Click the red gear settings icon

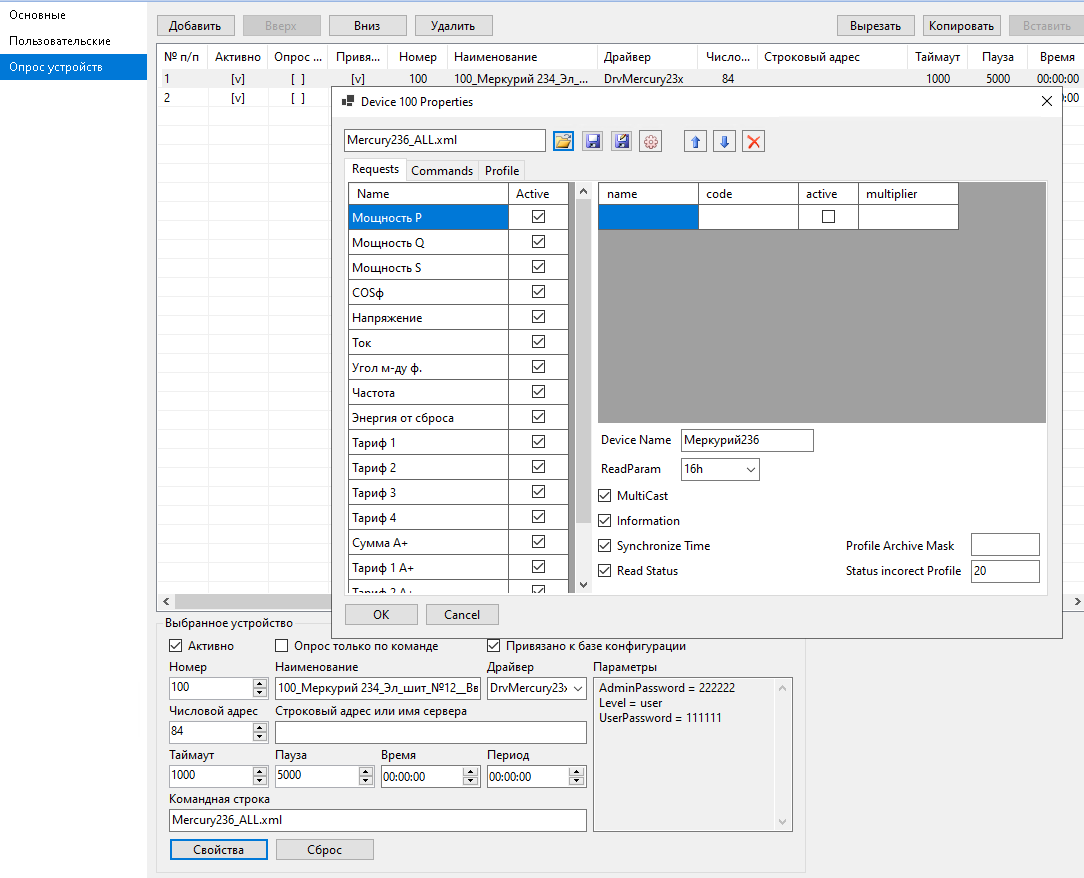coord(651,141)
